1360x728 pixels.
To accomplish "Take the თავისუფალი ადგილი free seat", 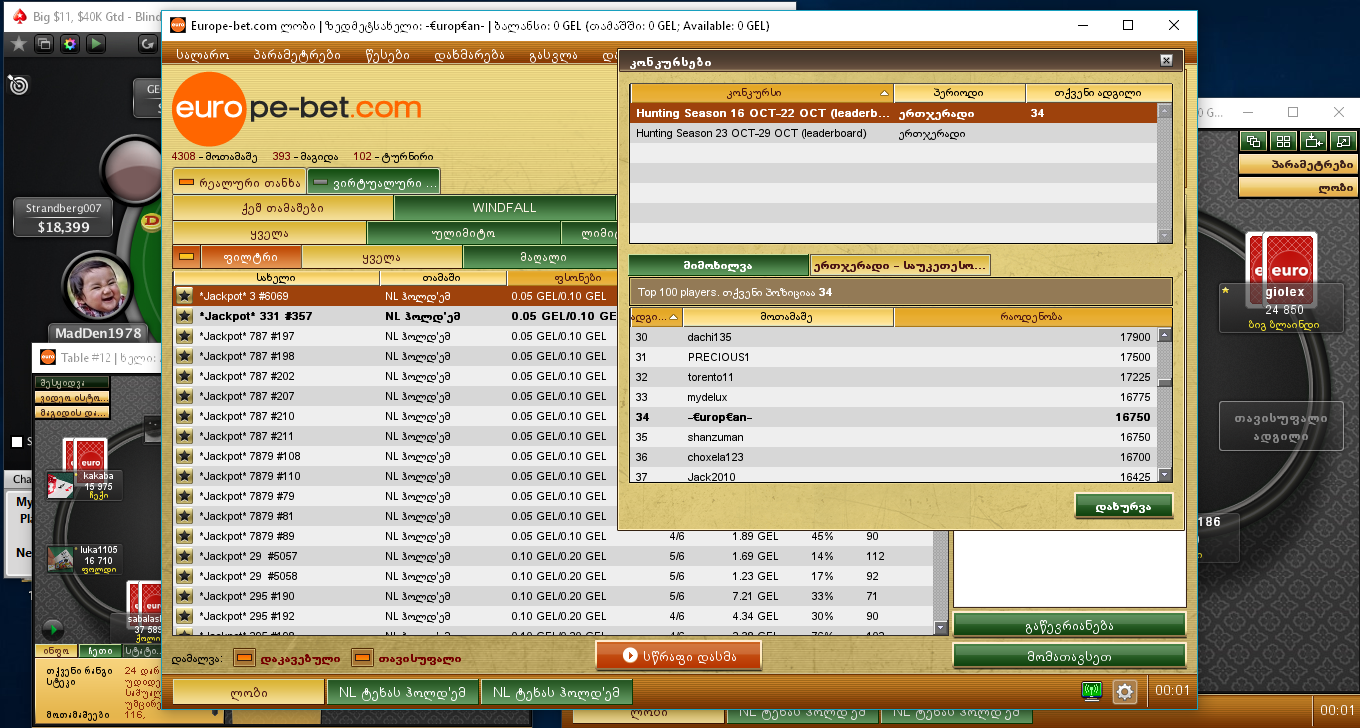I will coord(1279,426).
